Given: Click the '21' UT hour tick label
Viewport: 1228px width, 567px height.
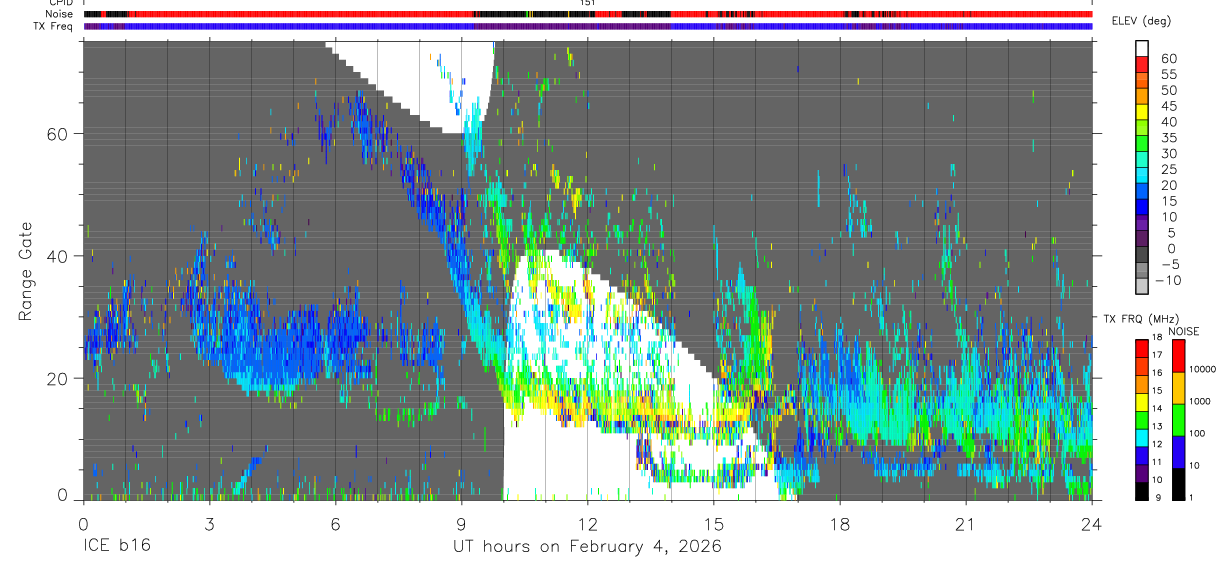Looking at the screenshot, I should [x=966, y=524].
